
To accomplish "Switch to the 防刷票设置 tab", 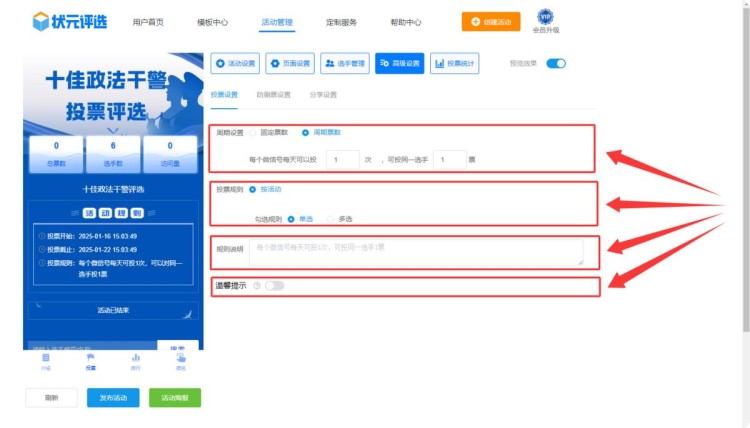I will pos(273,96).
